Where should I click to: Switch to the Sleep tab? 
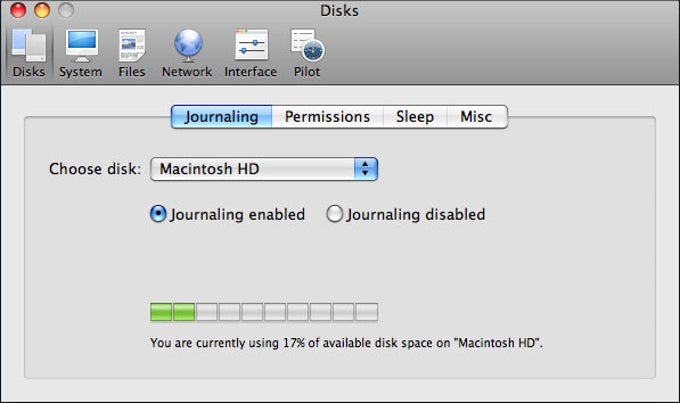click(x=415, y=116)
